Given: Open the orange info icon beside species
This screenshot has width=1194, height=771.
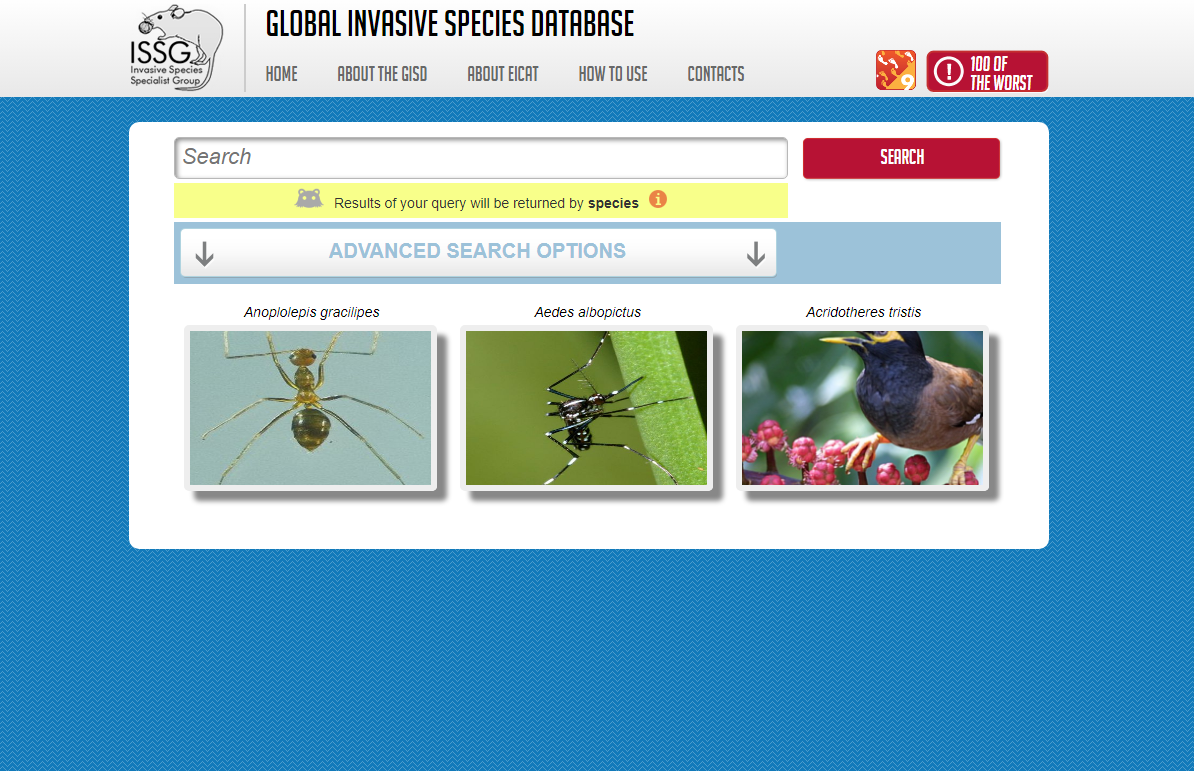Looking at the screenshot, I should point(658,200).
